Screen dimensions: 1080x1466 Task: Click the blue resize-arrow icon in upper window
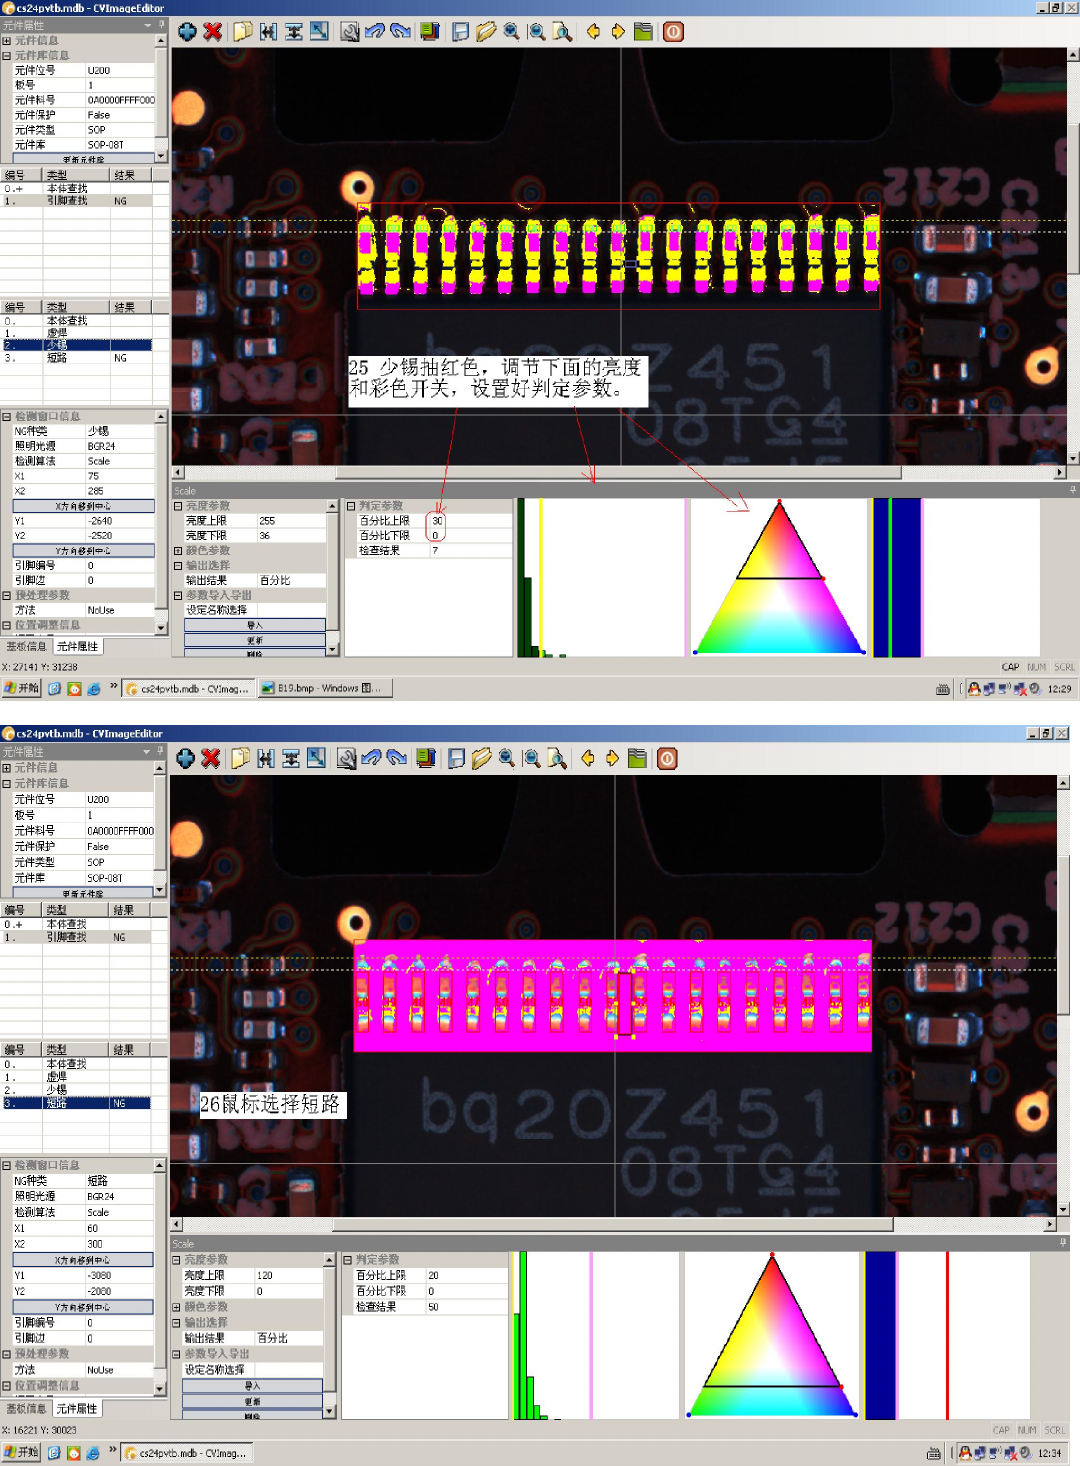(x=319, y=32)
